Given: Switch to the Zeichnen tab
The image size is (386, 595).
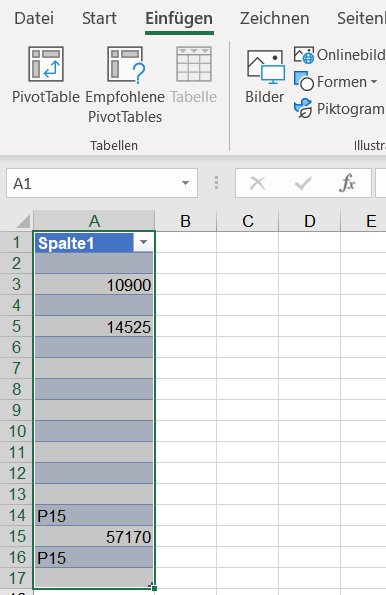Looking at the screenshot, I should (274, 18).
